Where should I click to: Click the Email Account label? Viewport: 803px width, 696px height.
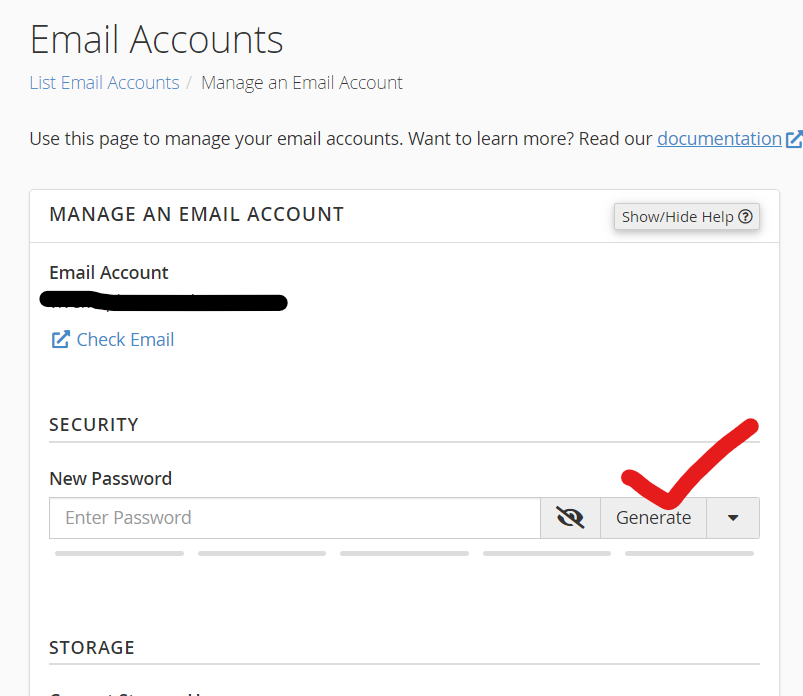[x=109, y=272]
